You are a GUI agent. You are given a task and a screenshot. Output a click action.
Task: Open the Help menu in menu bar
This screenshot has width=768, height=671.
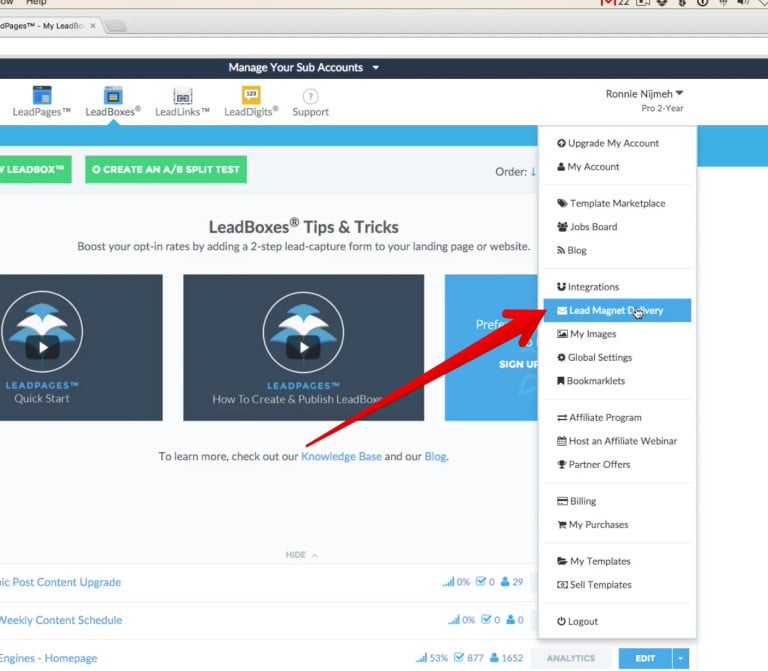(x=36, y=2)
